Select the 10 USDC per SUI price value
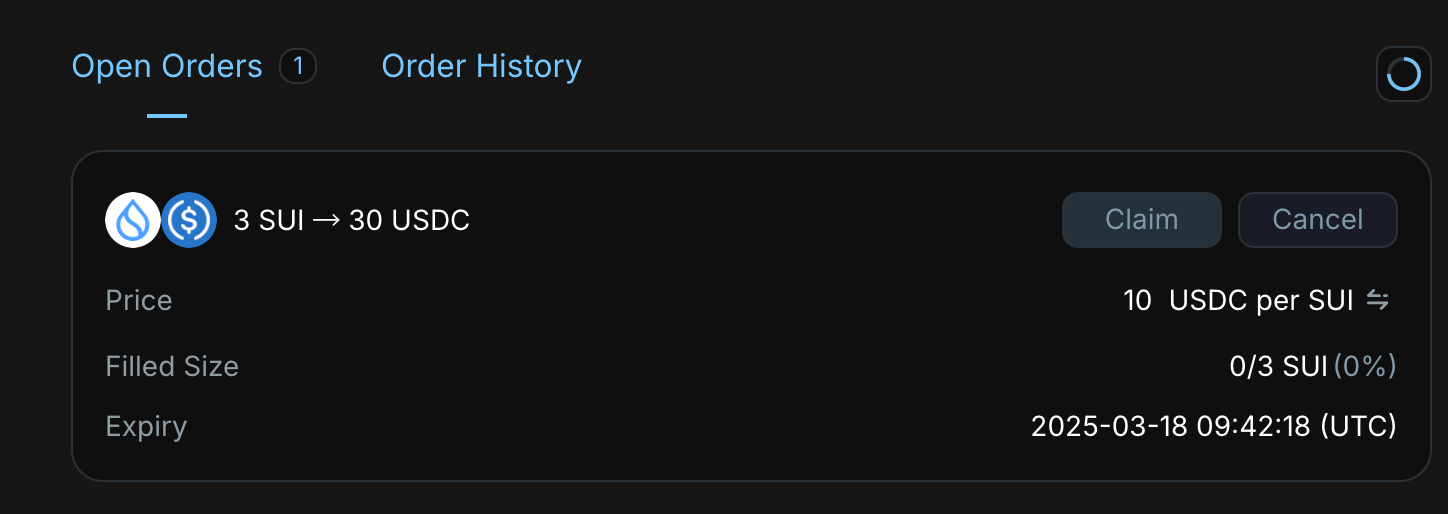Screen dimensions: 1448x514 (1138, 301)
